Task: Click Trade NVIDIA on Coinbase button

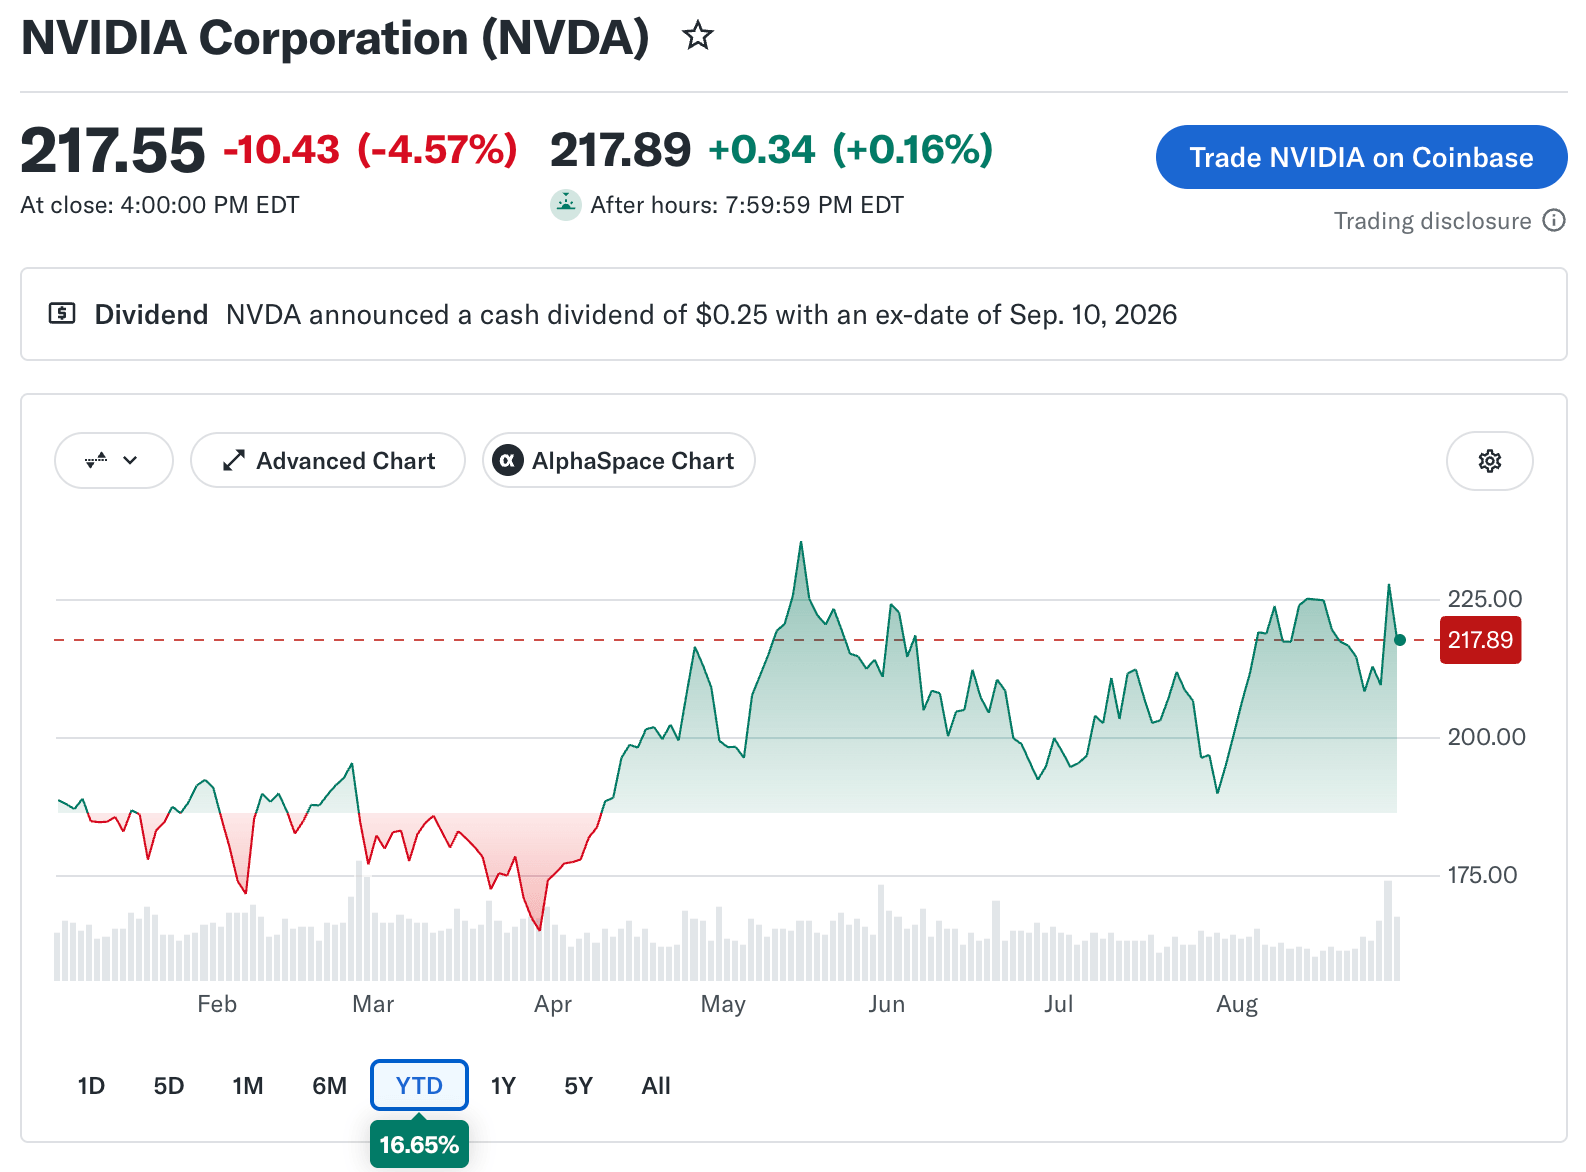Action: coord(1361,157)
